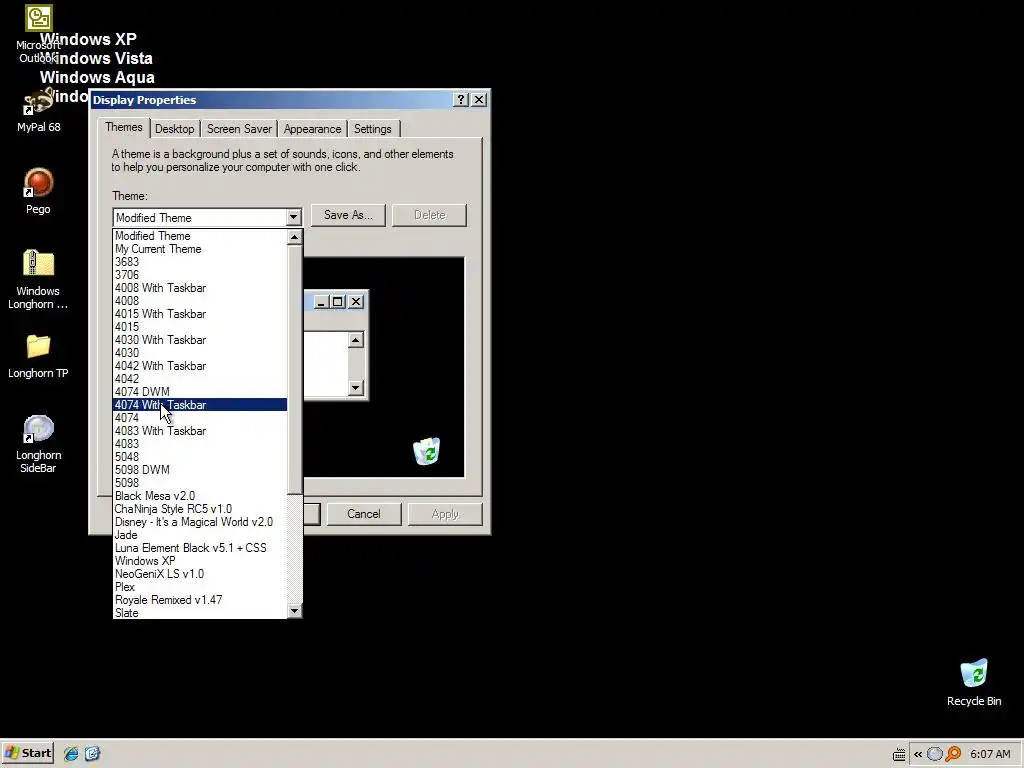The height and width of the screenshot is (768, 1024).
Task: Click the orange magnifier tray icon
Action: pyautogui.click(x=953, y=754)
